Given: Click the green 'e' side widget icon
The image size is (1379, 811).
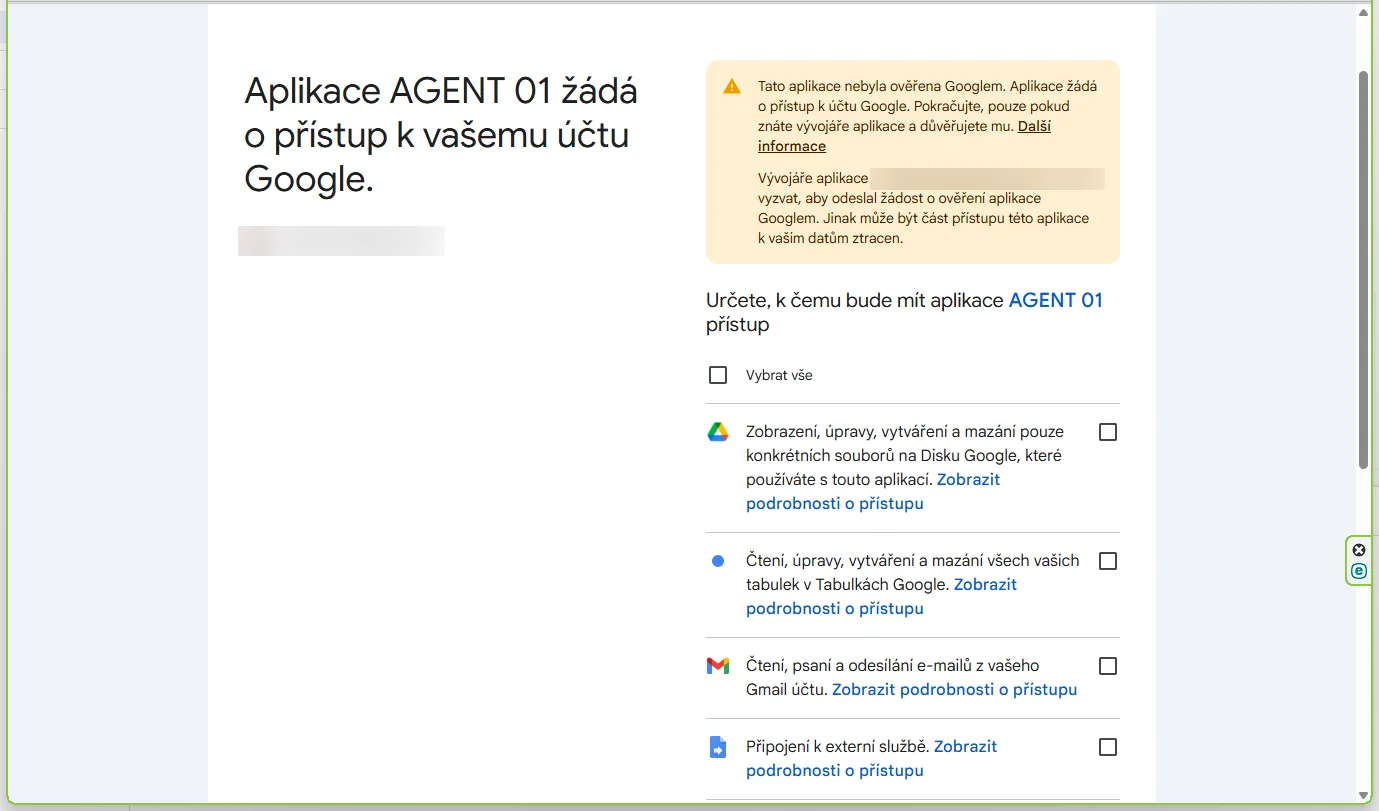Looking at the screenshot, I should tap(1358, 571).
